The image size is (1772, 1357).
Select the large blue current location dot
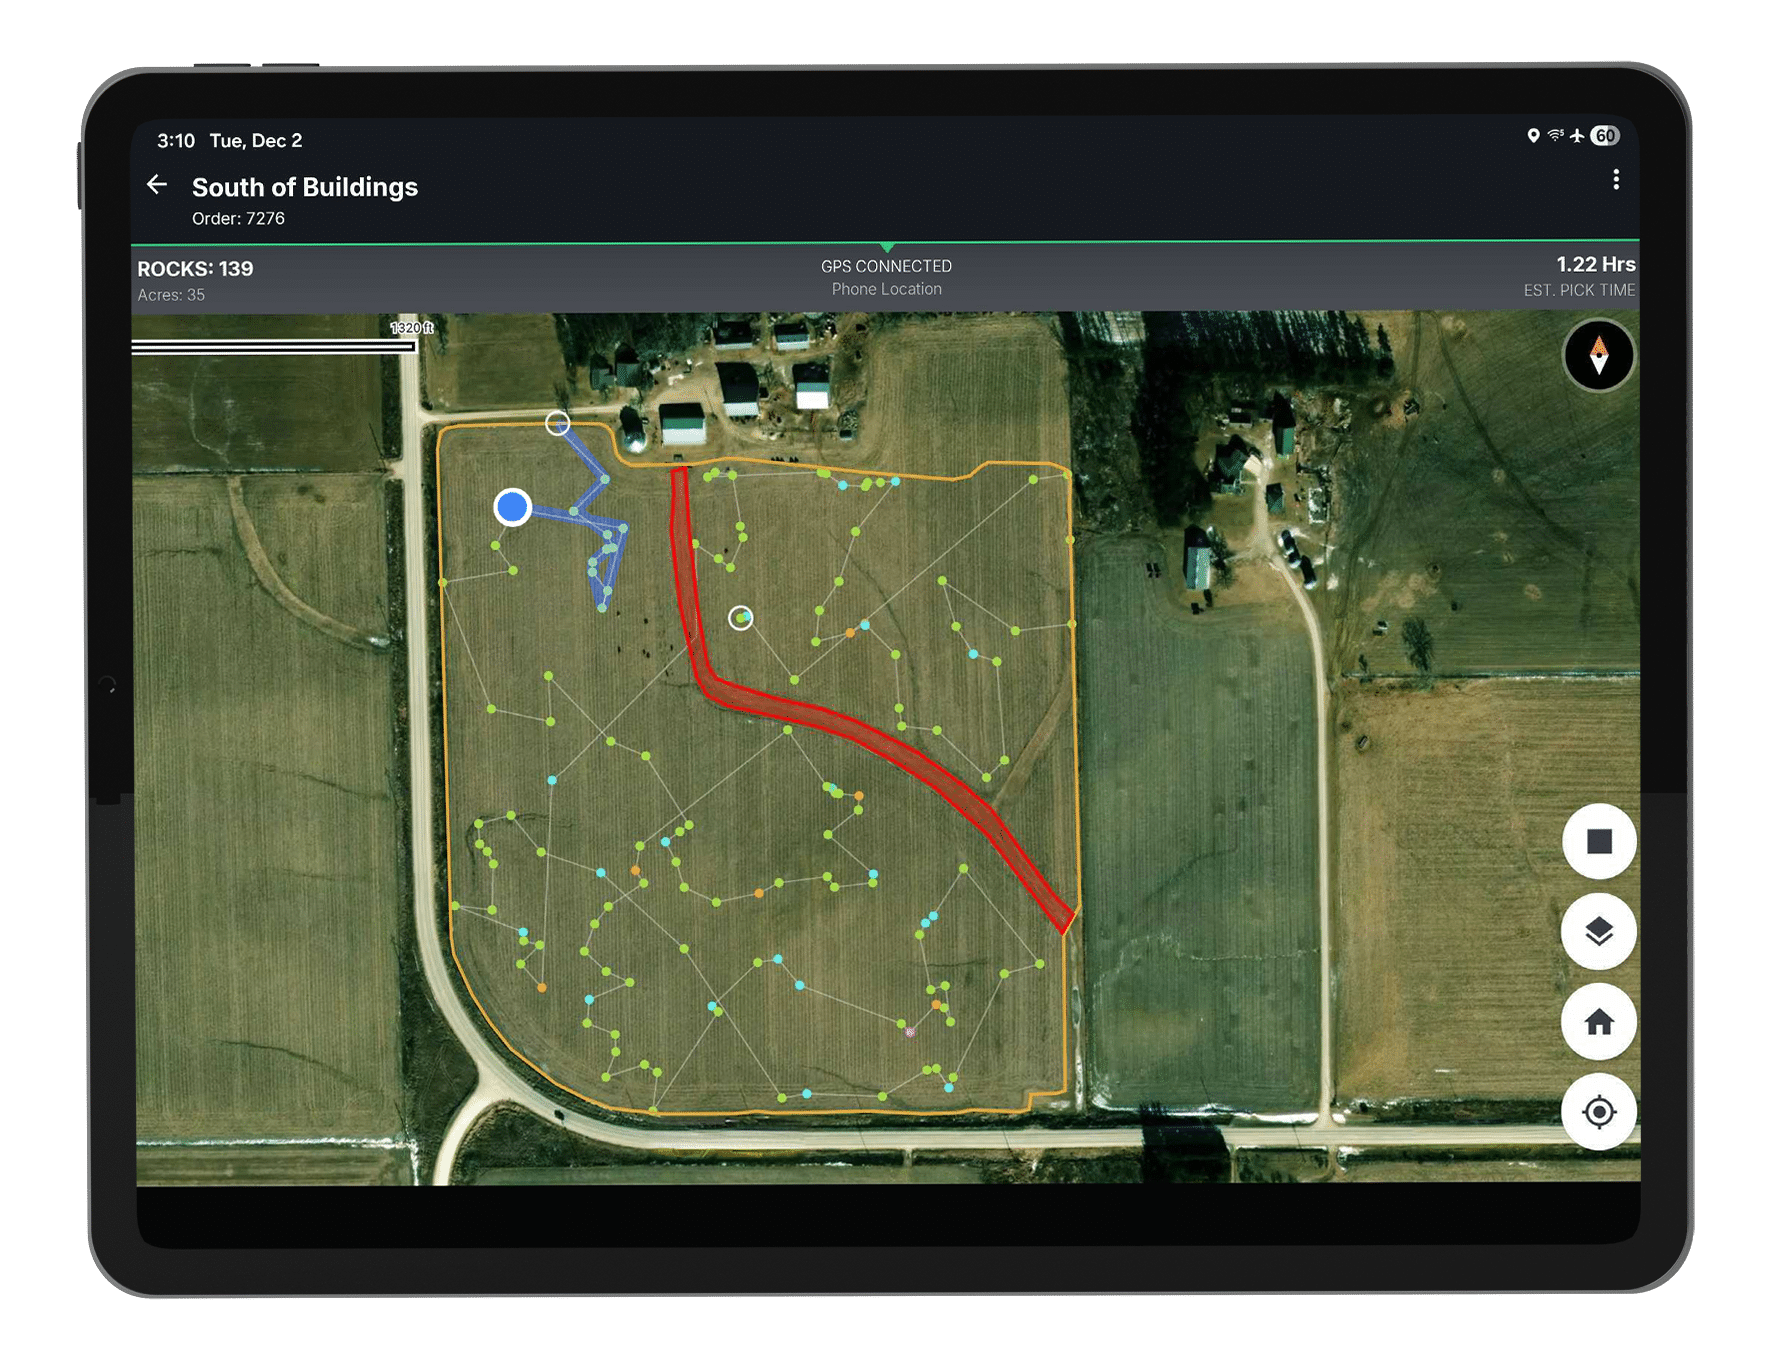512,507
